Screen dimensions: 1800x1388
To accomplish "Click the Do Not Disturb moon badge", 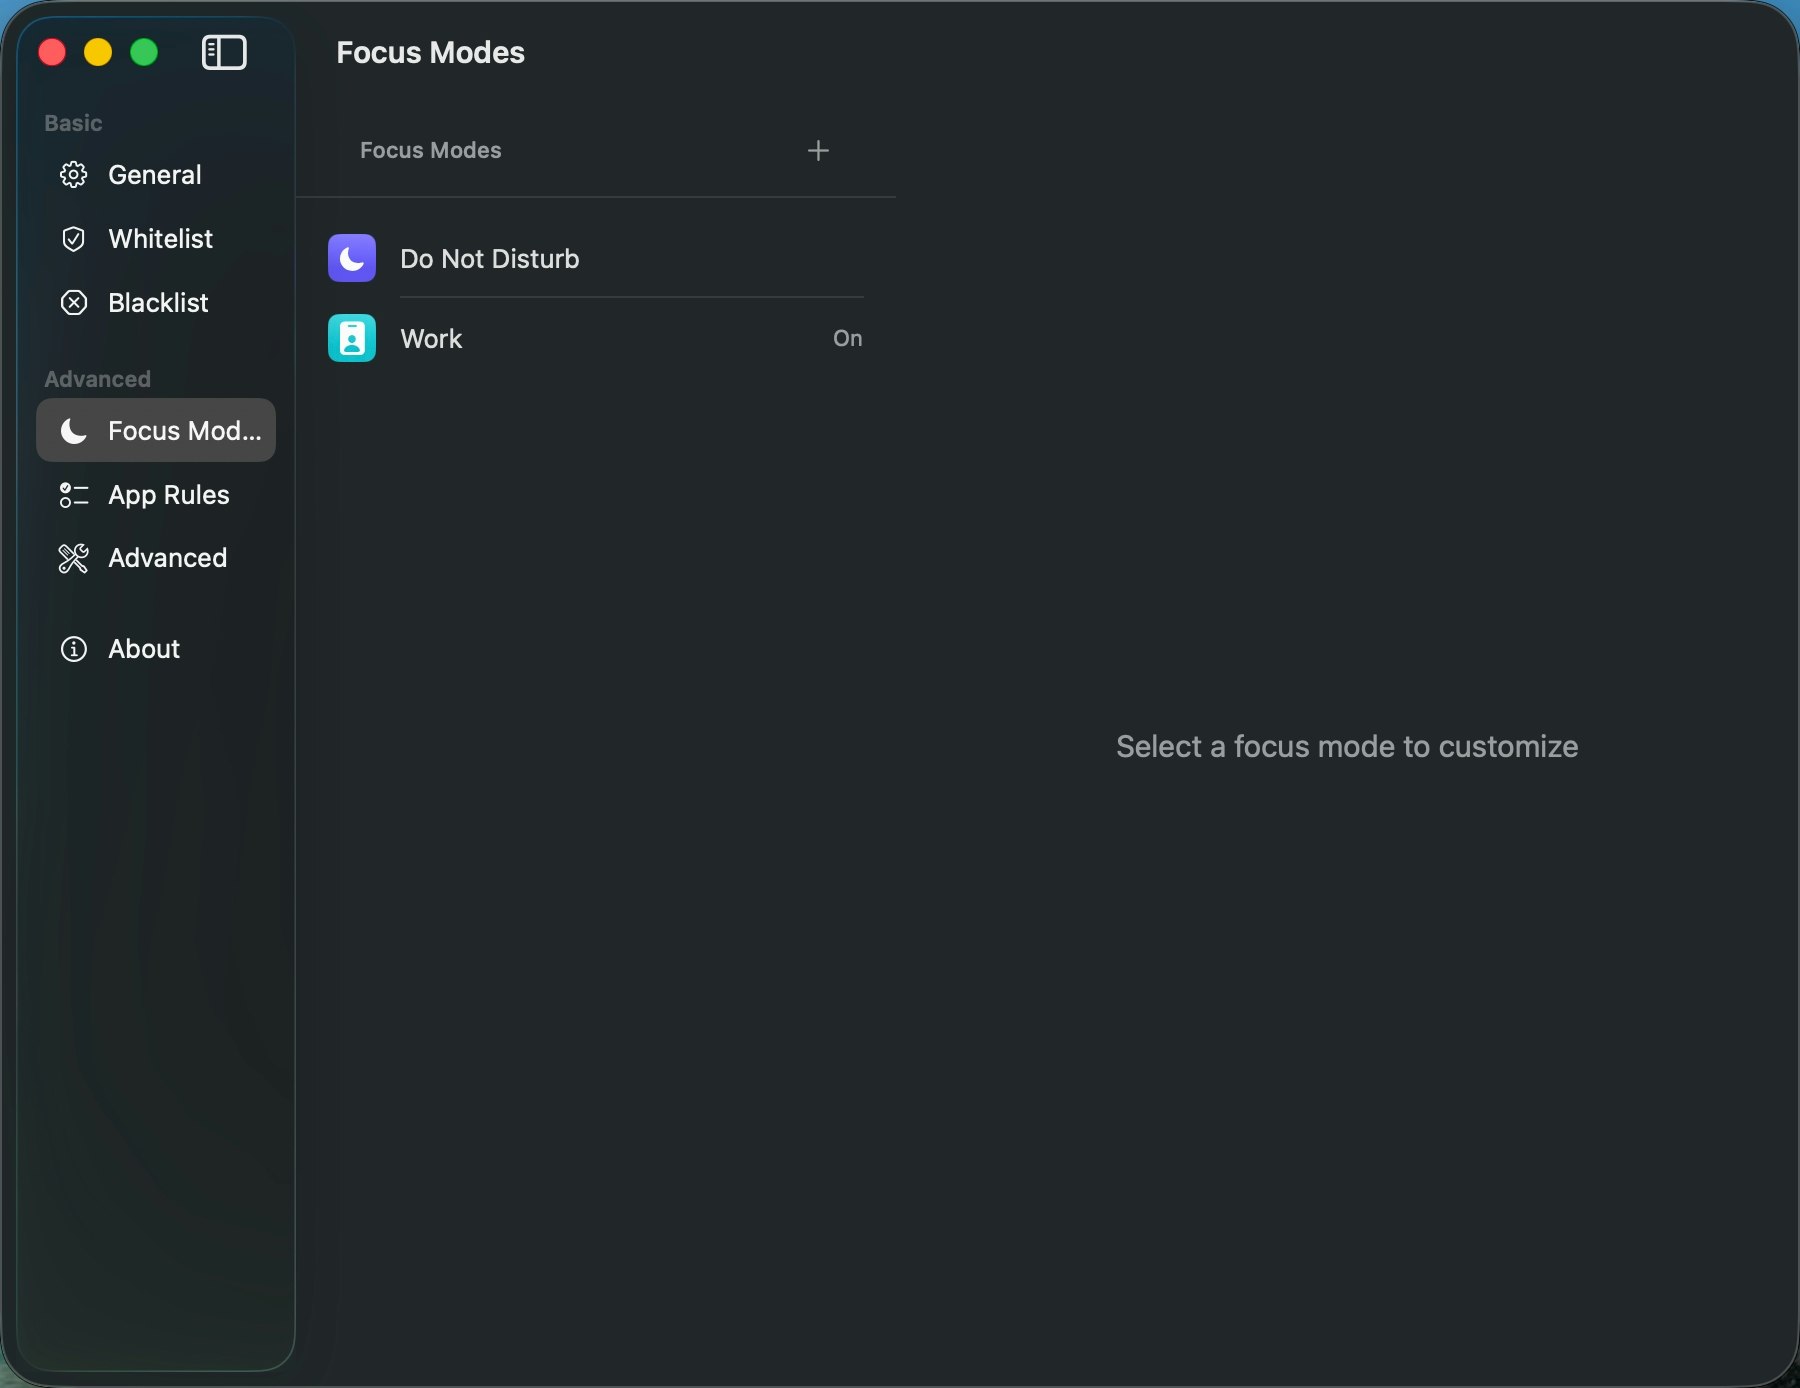I will 351,258.
